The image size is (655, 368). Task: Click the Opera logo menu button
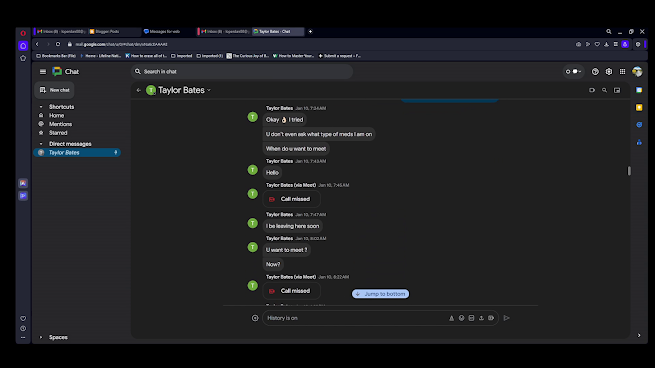pyautogui.click(x=23, y=33)
